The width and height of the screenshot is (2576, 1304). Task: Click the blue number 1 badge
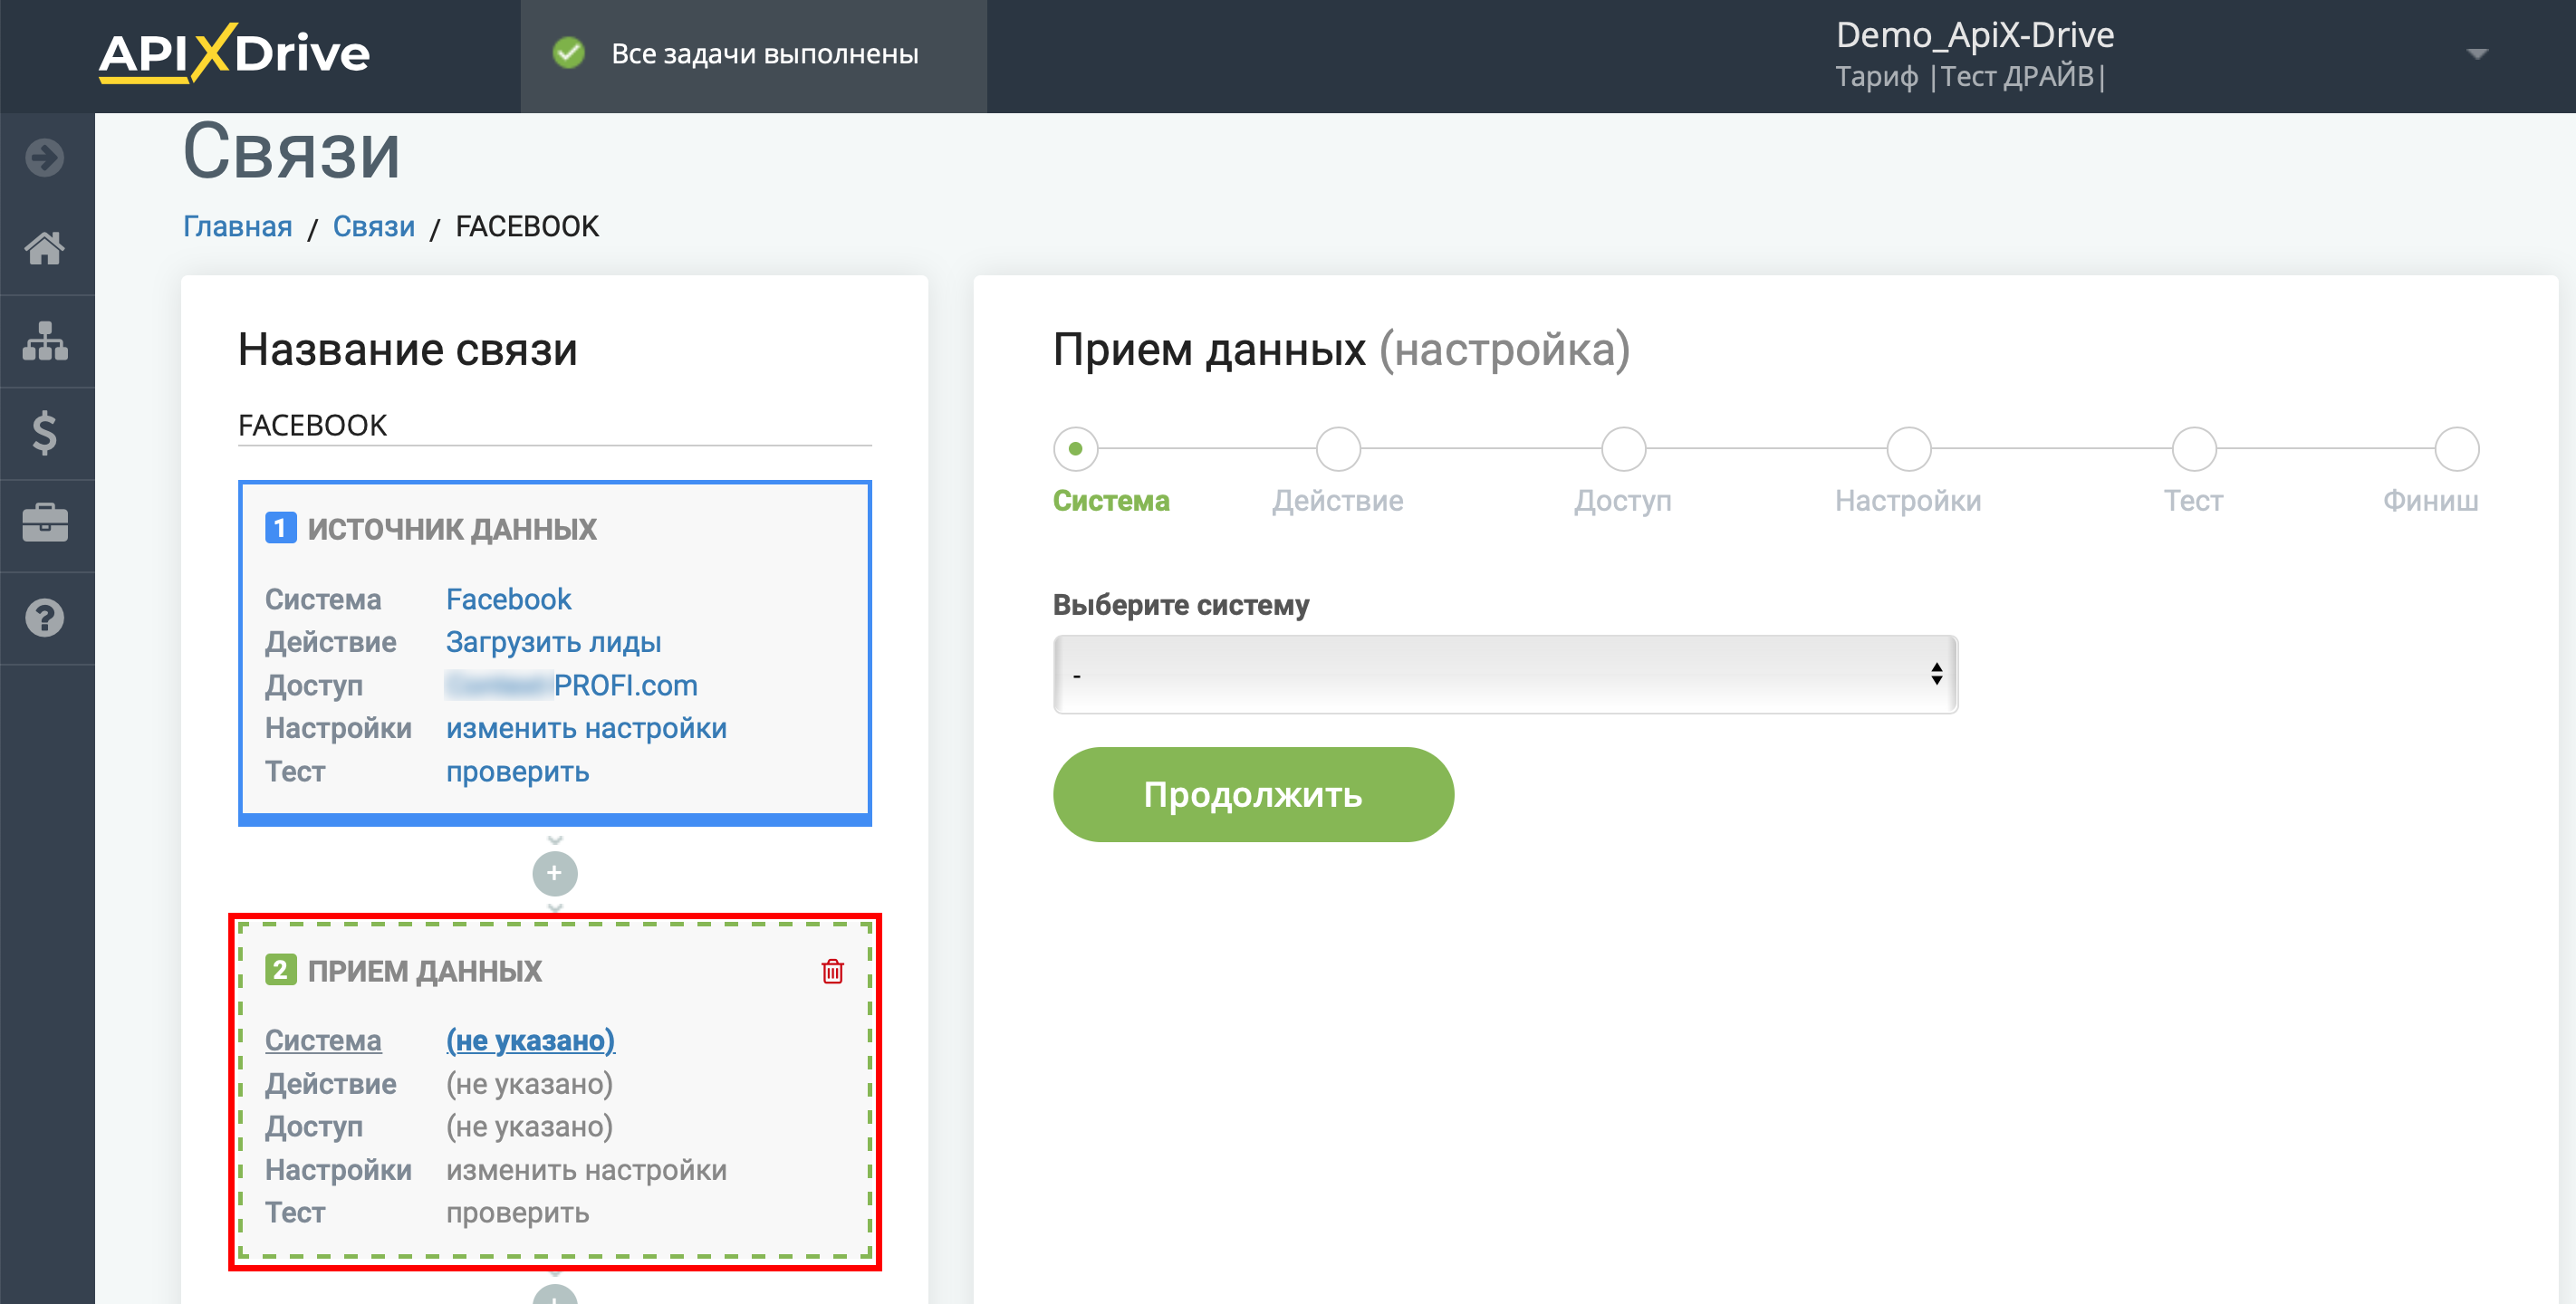coord(280,528)
